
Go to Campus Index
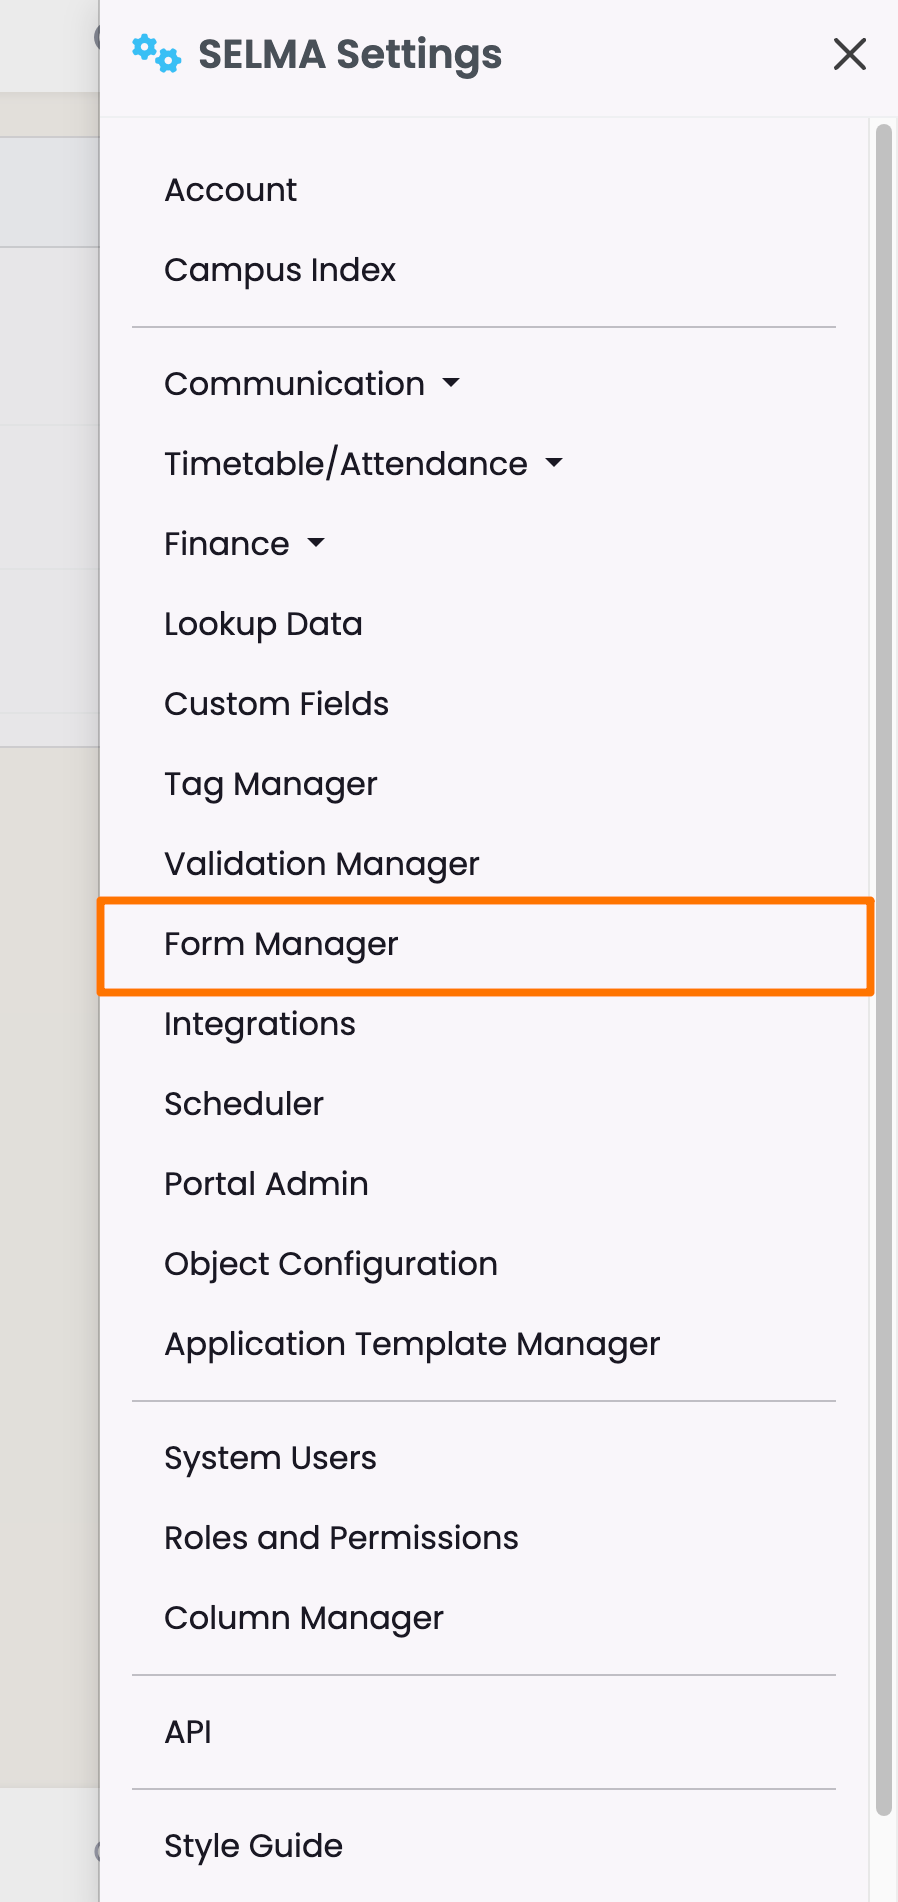(280, 270)
